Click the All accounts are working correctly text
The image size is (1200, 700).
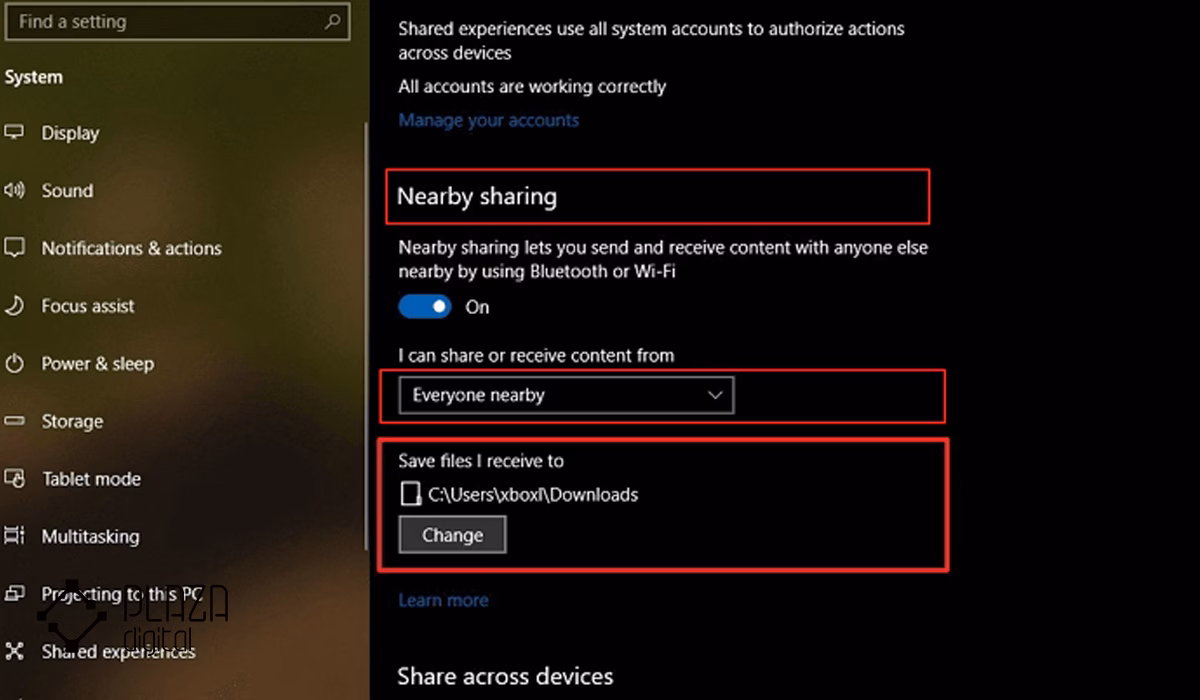532,86
